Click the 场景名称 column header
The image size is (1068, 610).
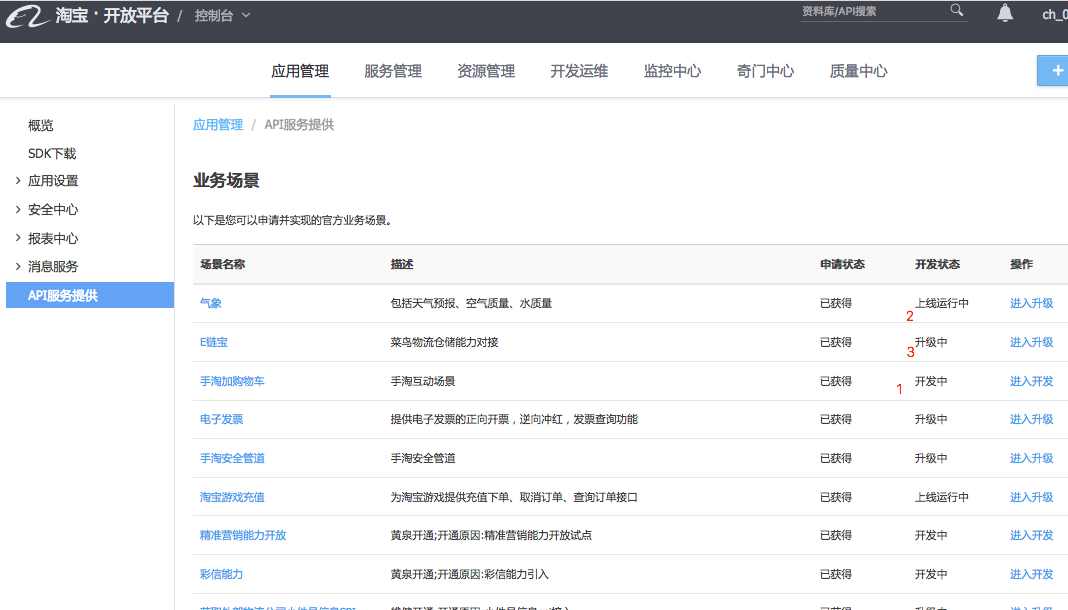coord(222,264)
